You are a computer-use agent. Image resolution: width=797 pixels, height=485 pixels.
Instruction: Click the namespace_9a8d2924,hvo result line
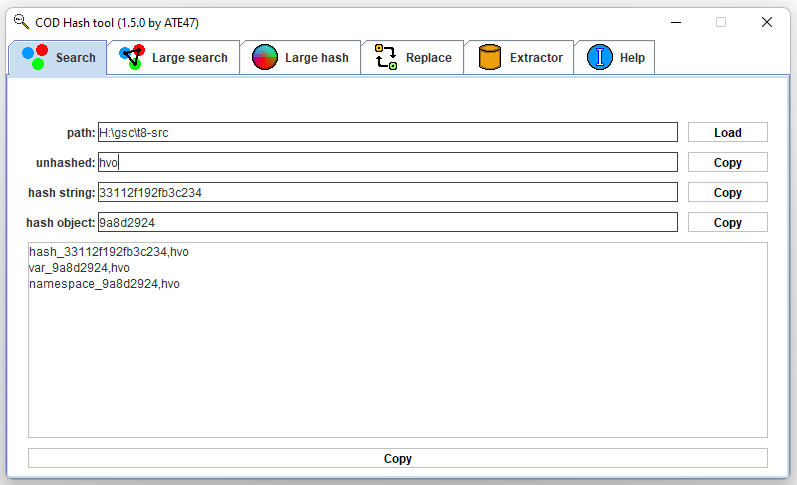(x=104, y=284)
